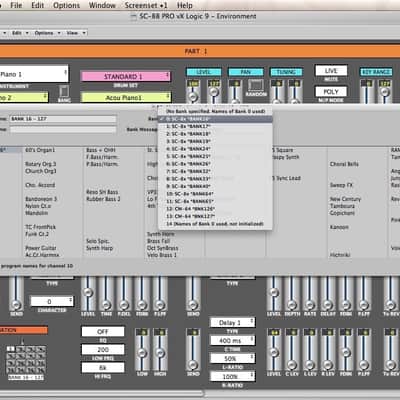
Task: Open the 400 ms delay time selector
Action: (x=232, y=340)
